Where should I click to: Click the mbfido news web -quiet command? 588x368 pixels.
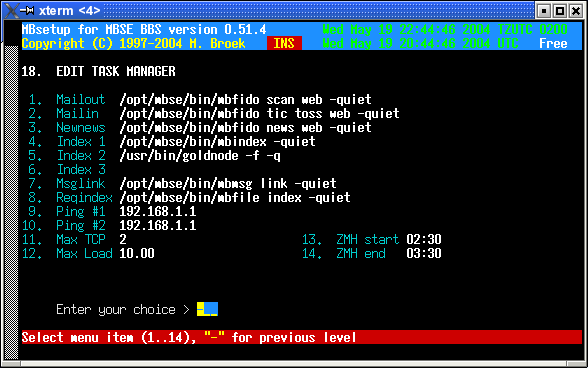246,128
